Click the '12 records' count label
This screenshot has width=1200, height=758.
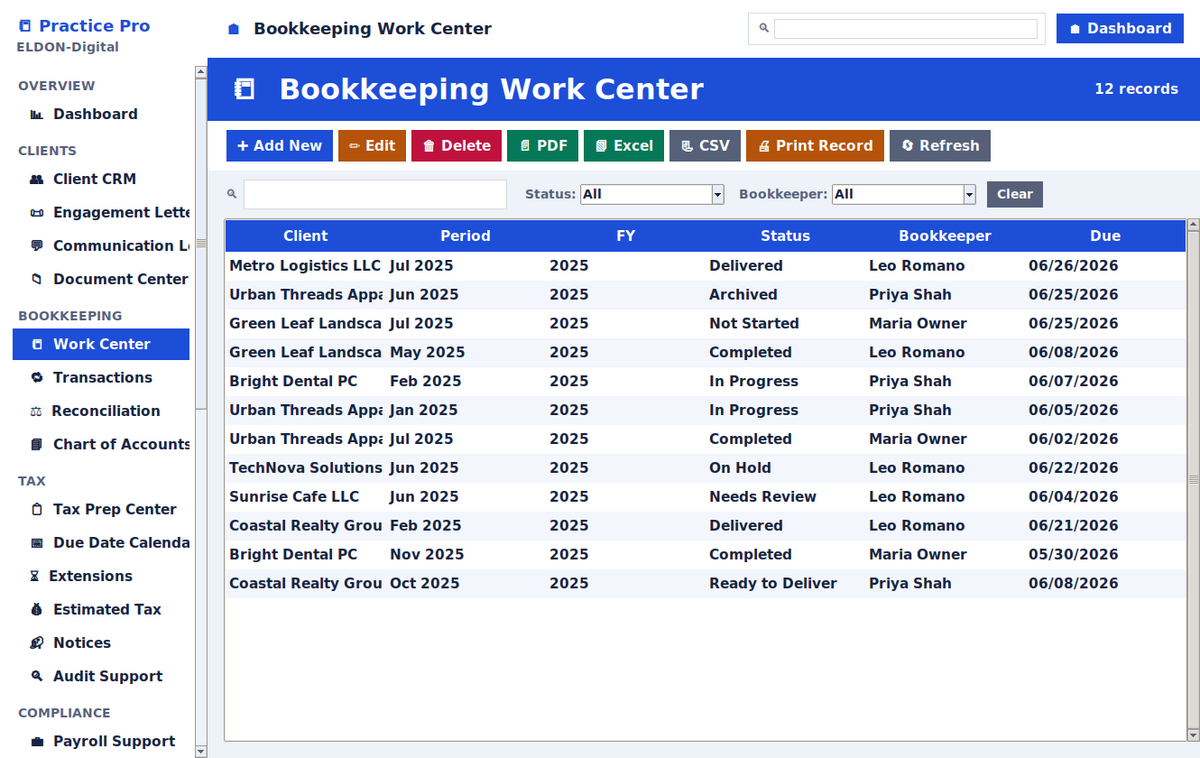tap(1136, 89)
